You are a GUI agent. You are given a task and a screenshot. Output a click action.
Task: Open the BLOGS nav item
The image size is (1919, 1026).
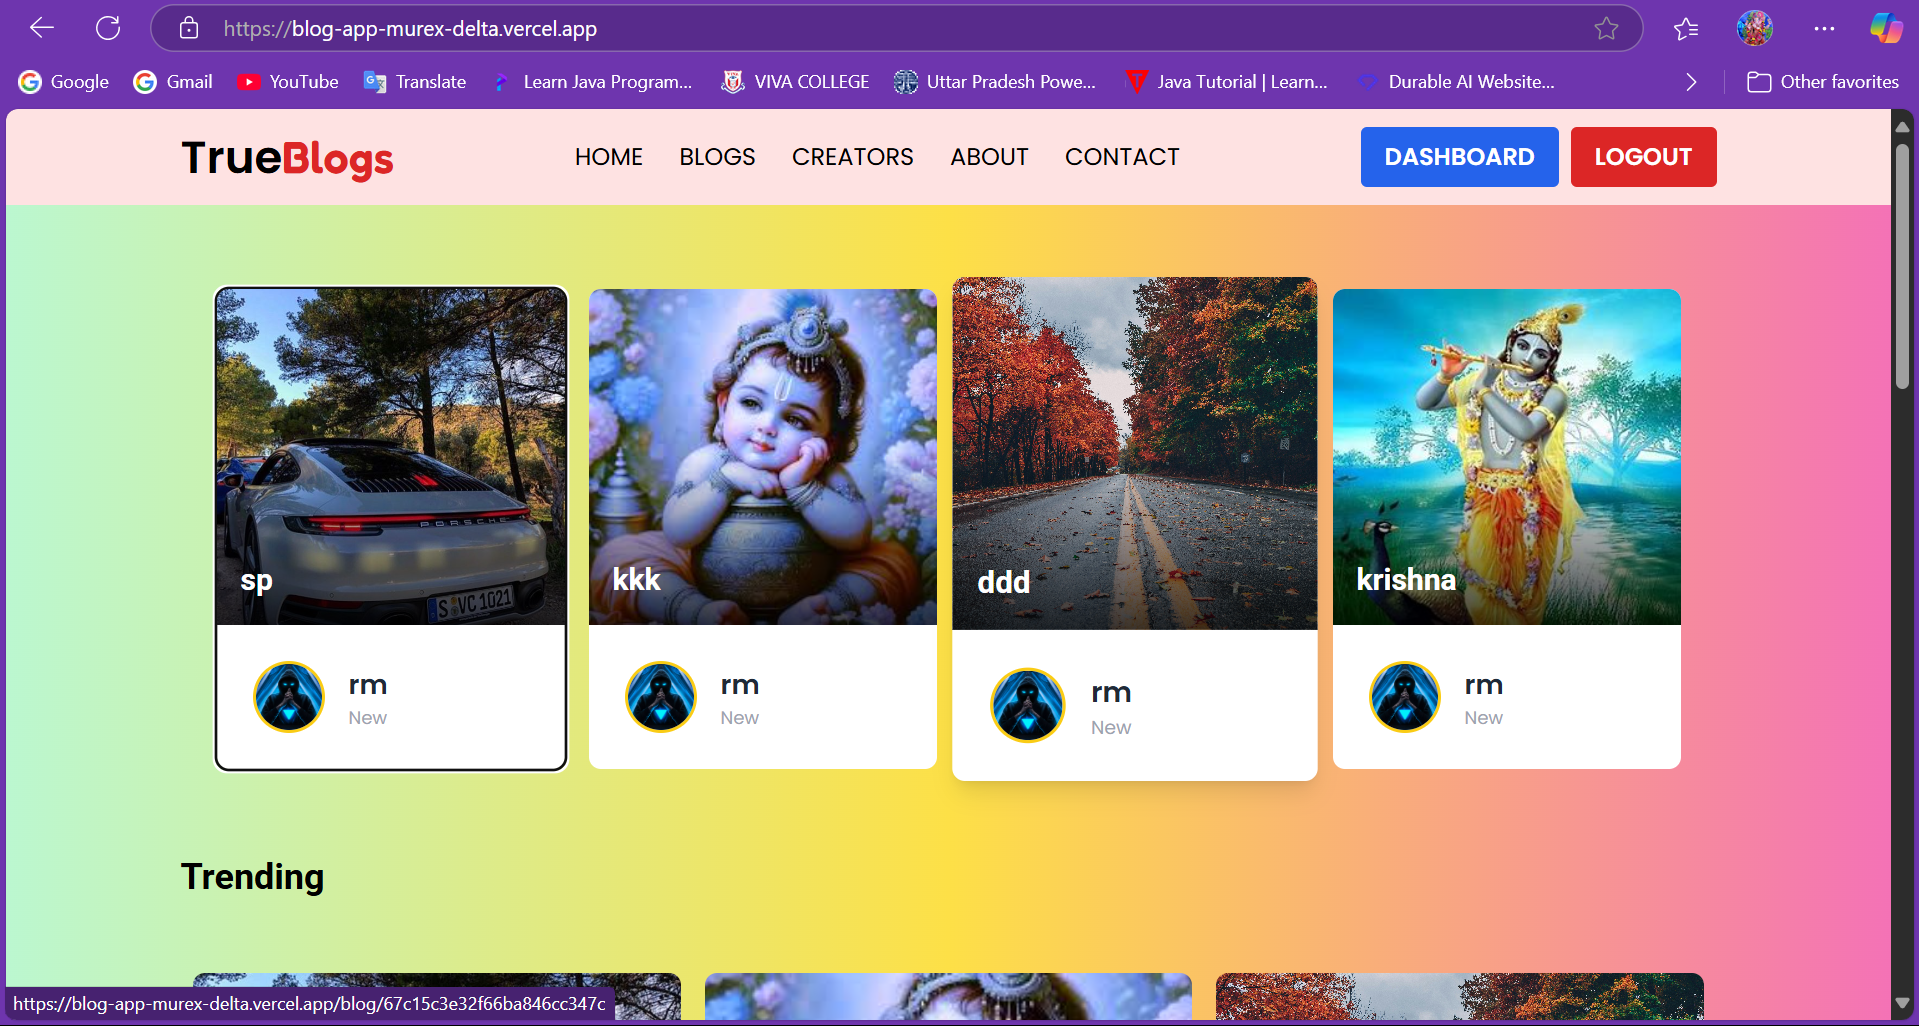pos(717,157)
